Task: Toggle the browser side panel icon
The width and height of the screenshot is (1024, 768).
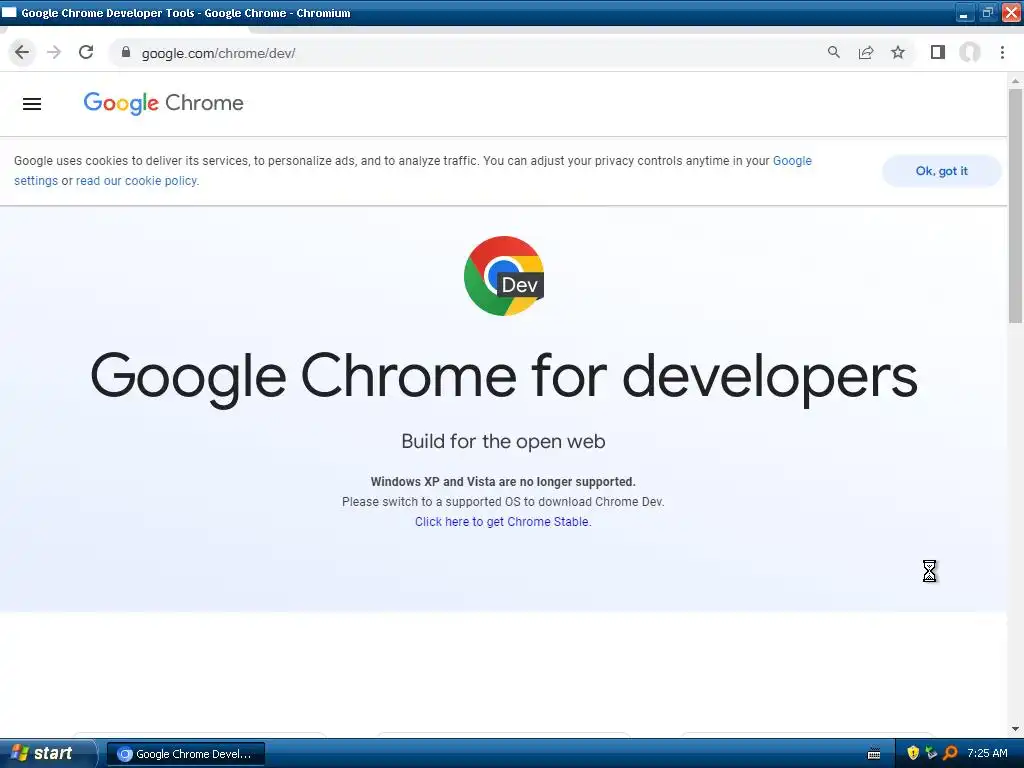Action: click(938, 52)
